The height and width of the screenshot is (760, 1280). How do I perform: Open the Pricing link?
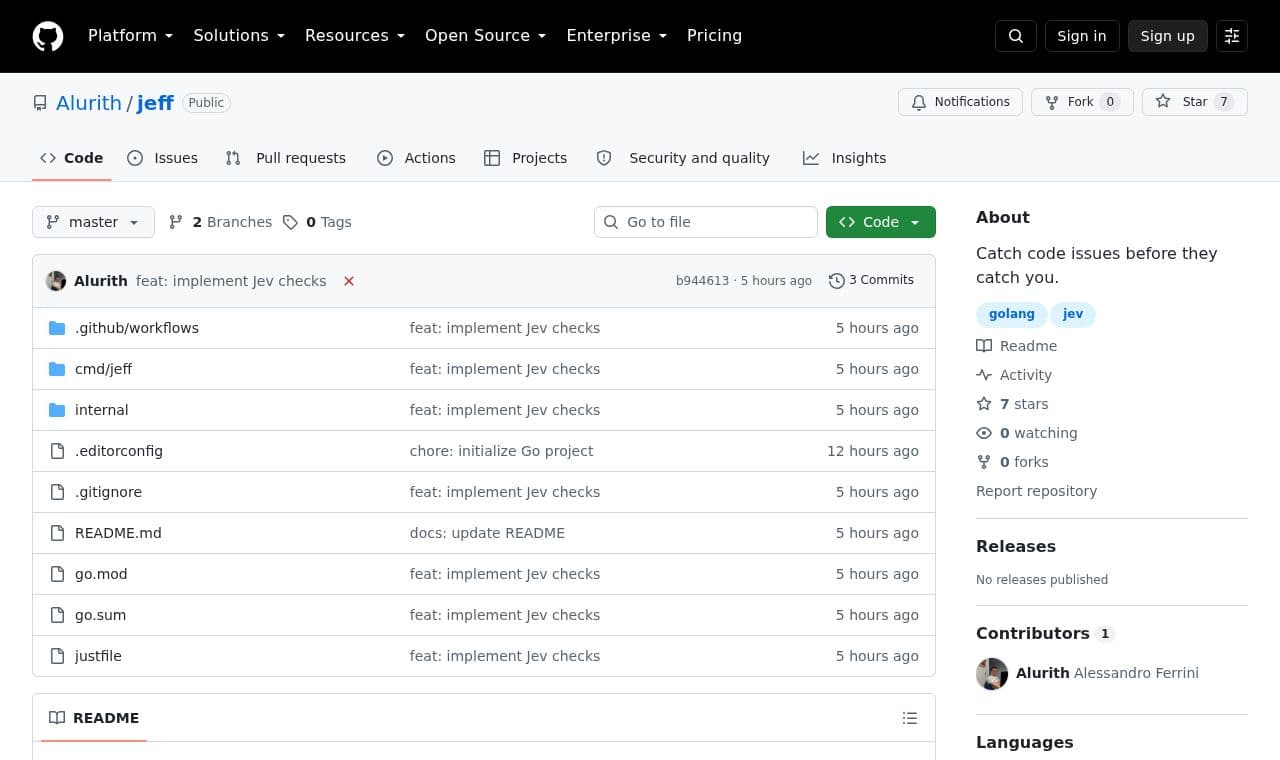pos(714,36)
